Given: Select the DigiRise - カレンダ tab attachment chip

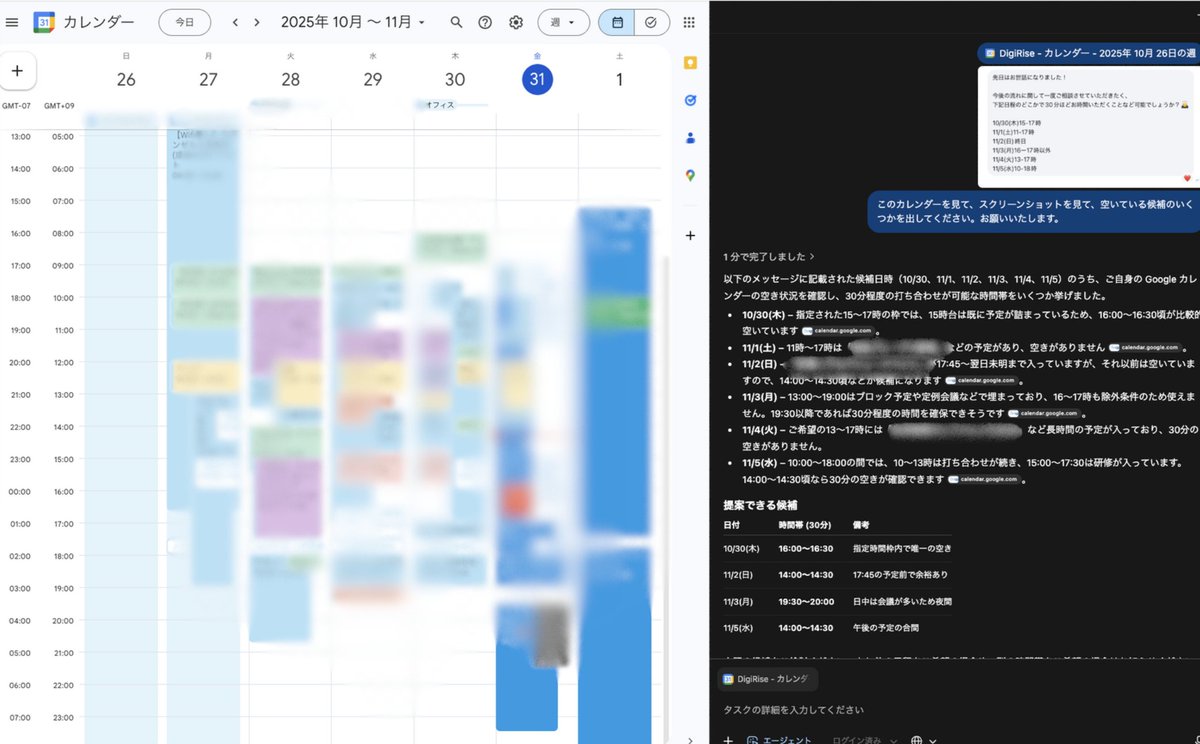Looking at the screenshot, I should (x=768, y=679).
